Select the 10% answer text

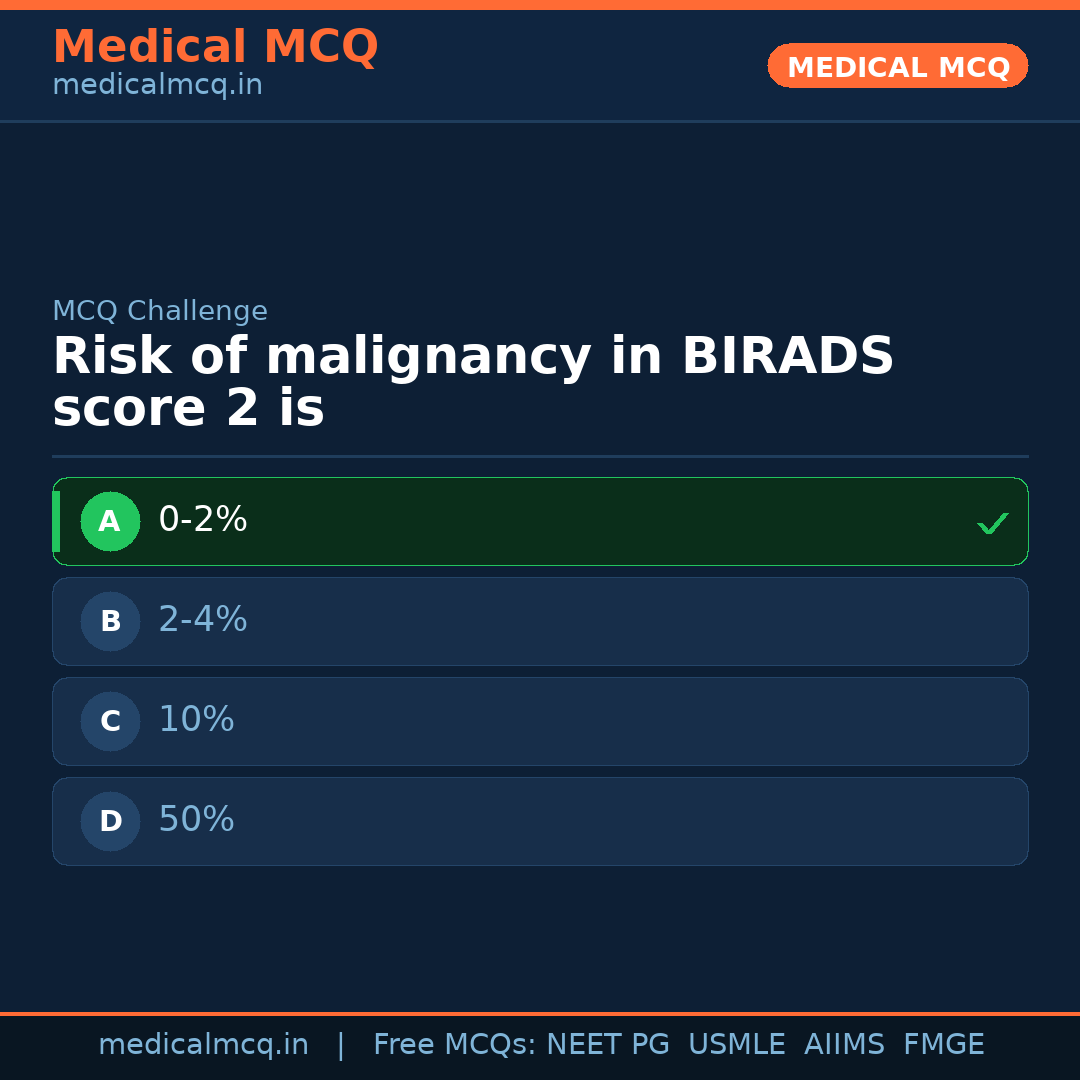click(196, 720)
